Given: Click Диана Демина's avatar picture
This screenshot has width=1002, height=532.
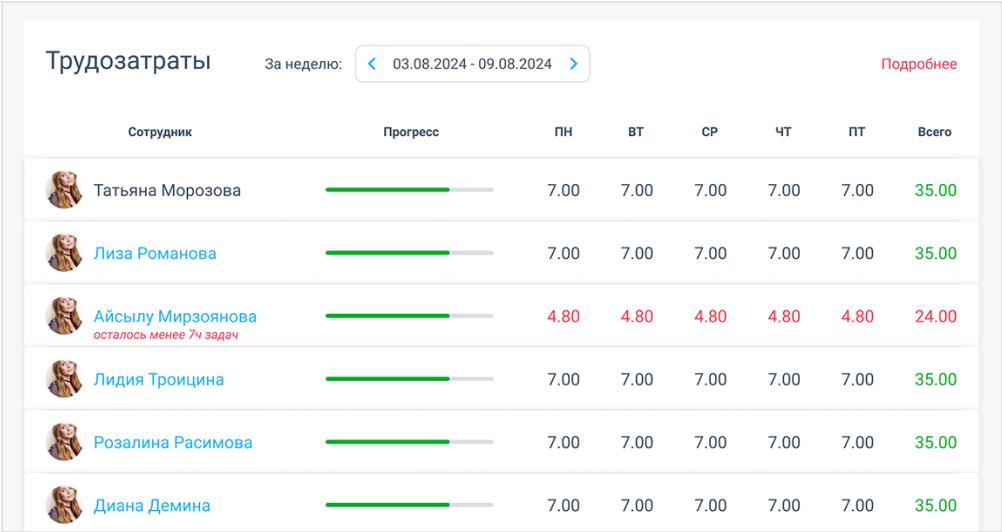Looking at the screenshot, I should coord(64,505).
